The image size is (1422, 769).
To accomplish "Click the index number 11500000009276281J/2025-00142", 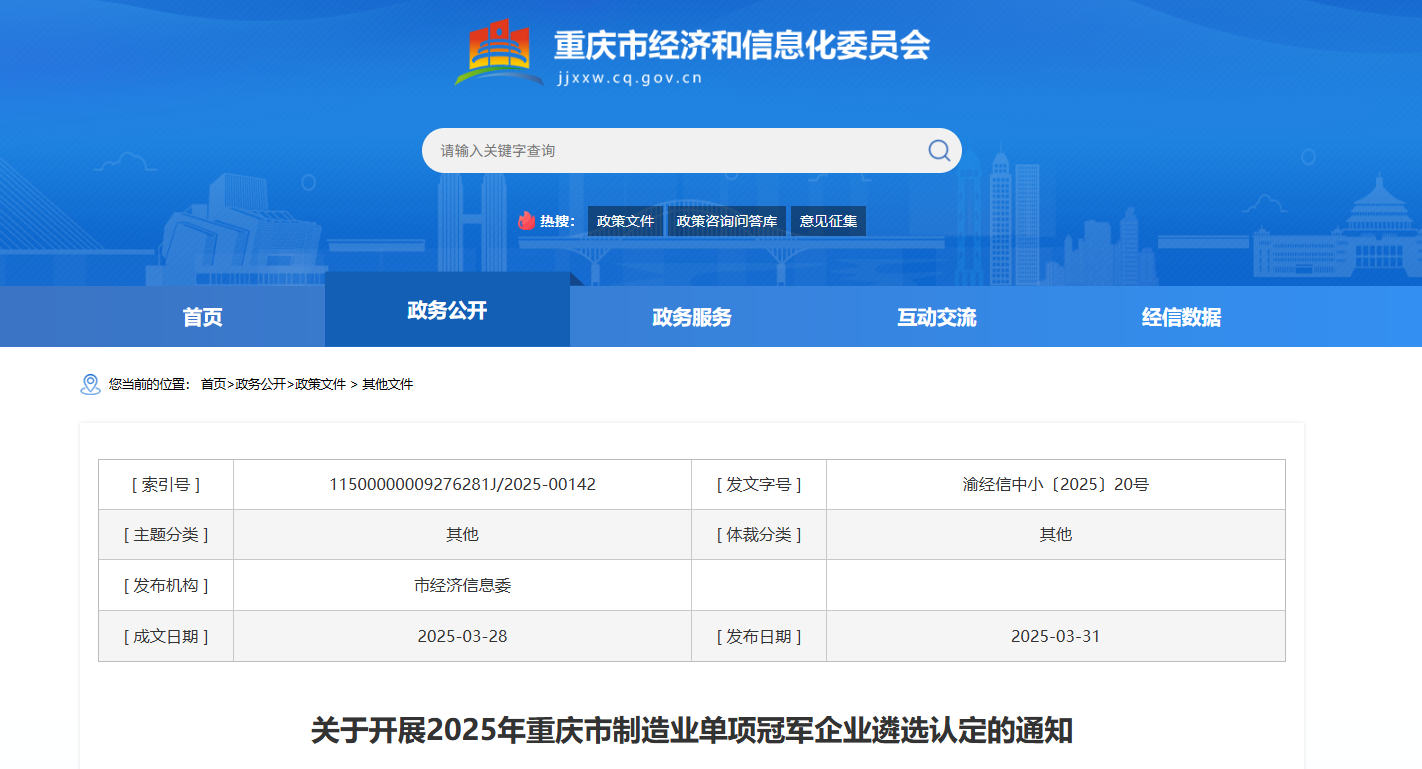I will click(462, 484).
